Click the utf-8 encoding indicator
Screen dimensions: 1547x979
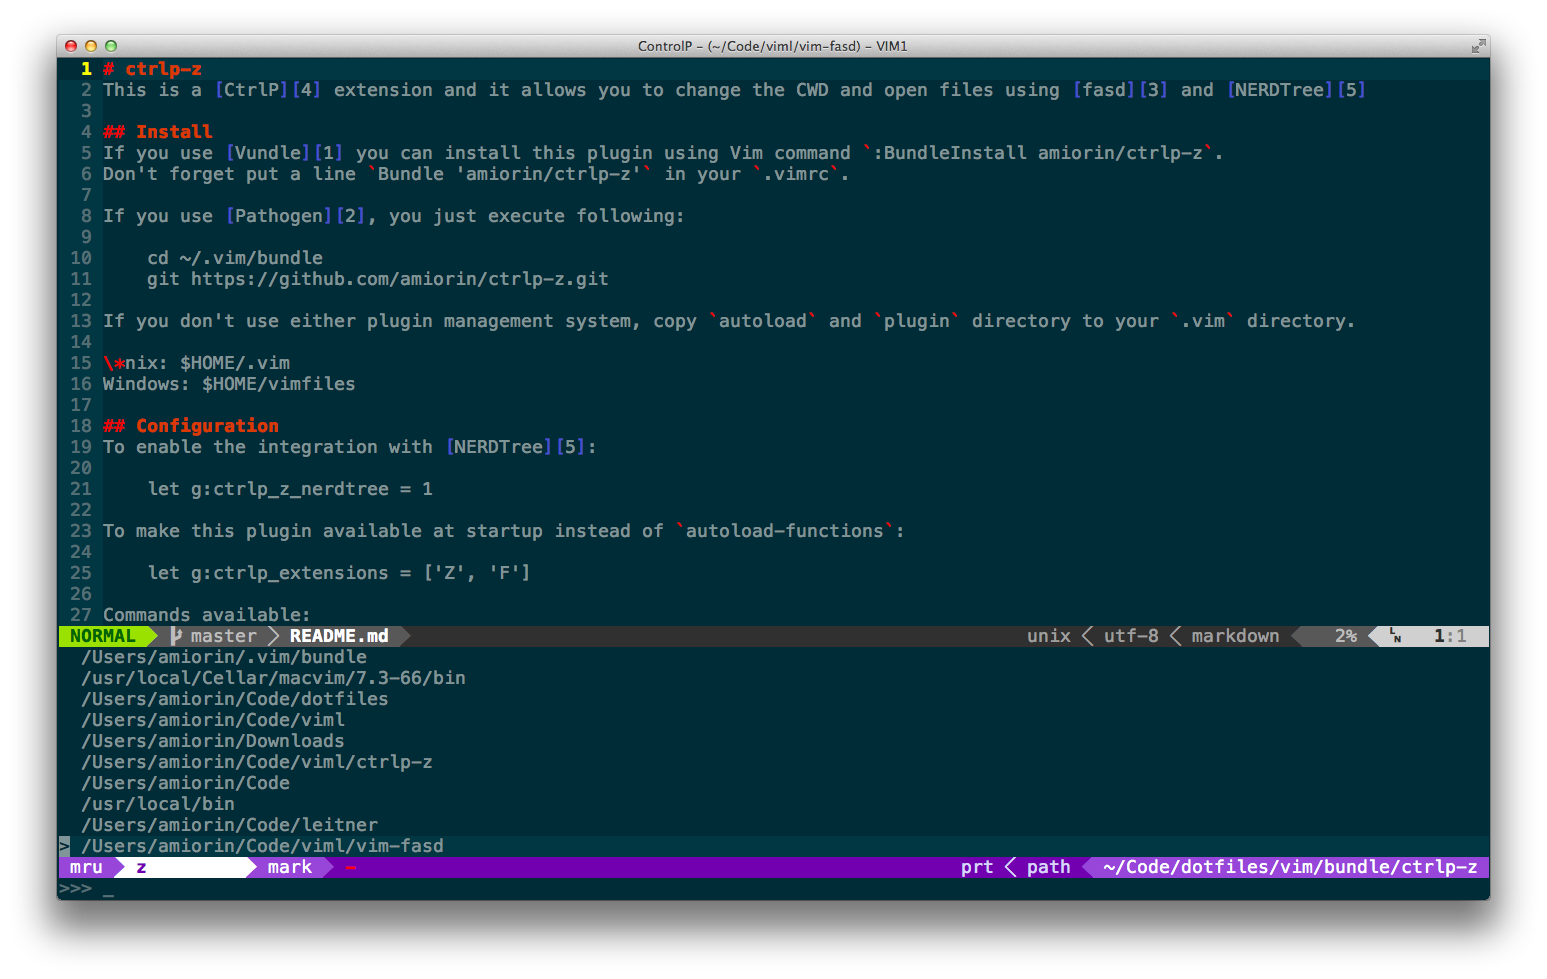1131,636
